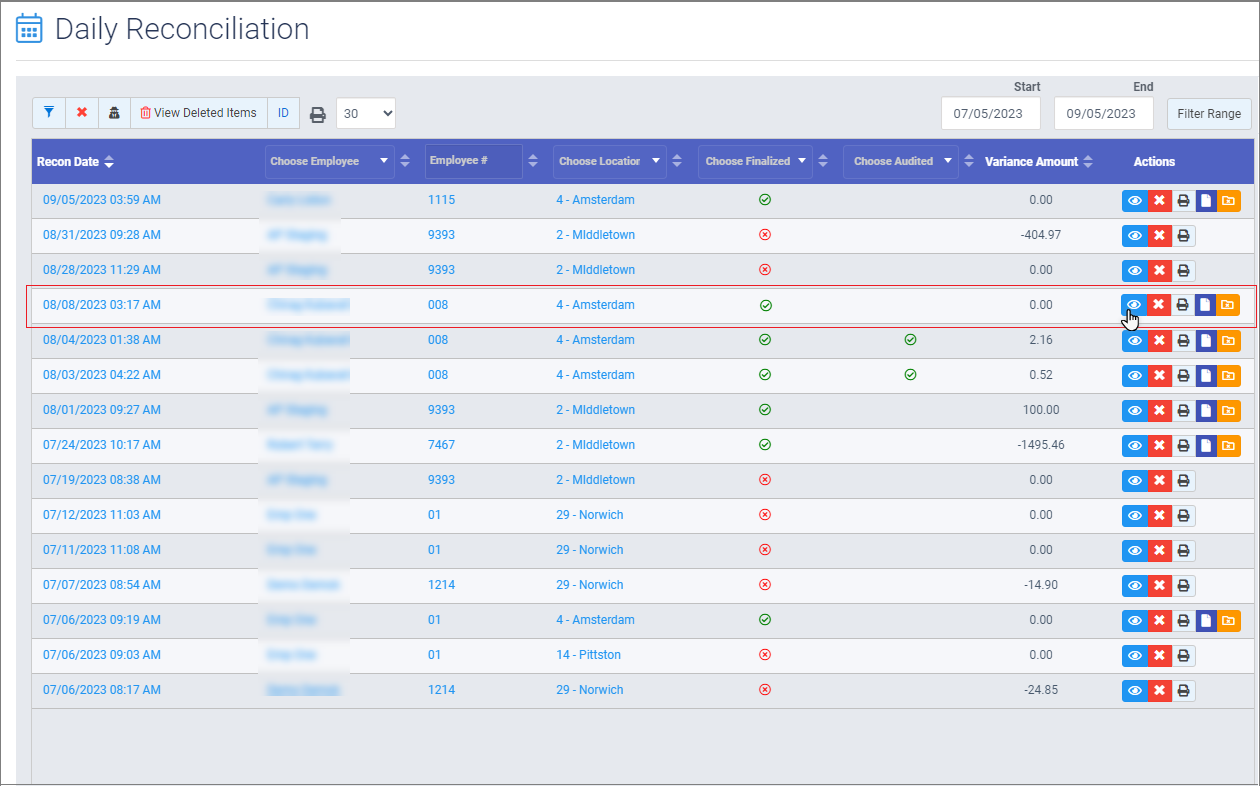Open the 07/24/2023 10:17 AM recon date link
The height and width of the screenshot is (786, 1260).
pyautogui.click(x=102, y=445)
